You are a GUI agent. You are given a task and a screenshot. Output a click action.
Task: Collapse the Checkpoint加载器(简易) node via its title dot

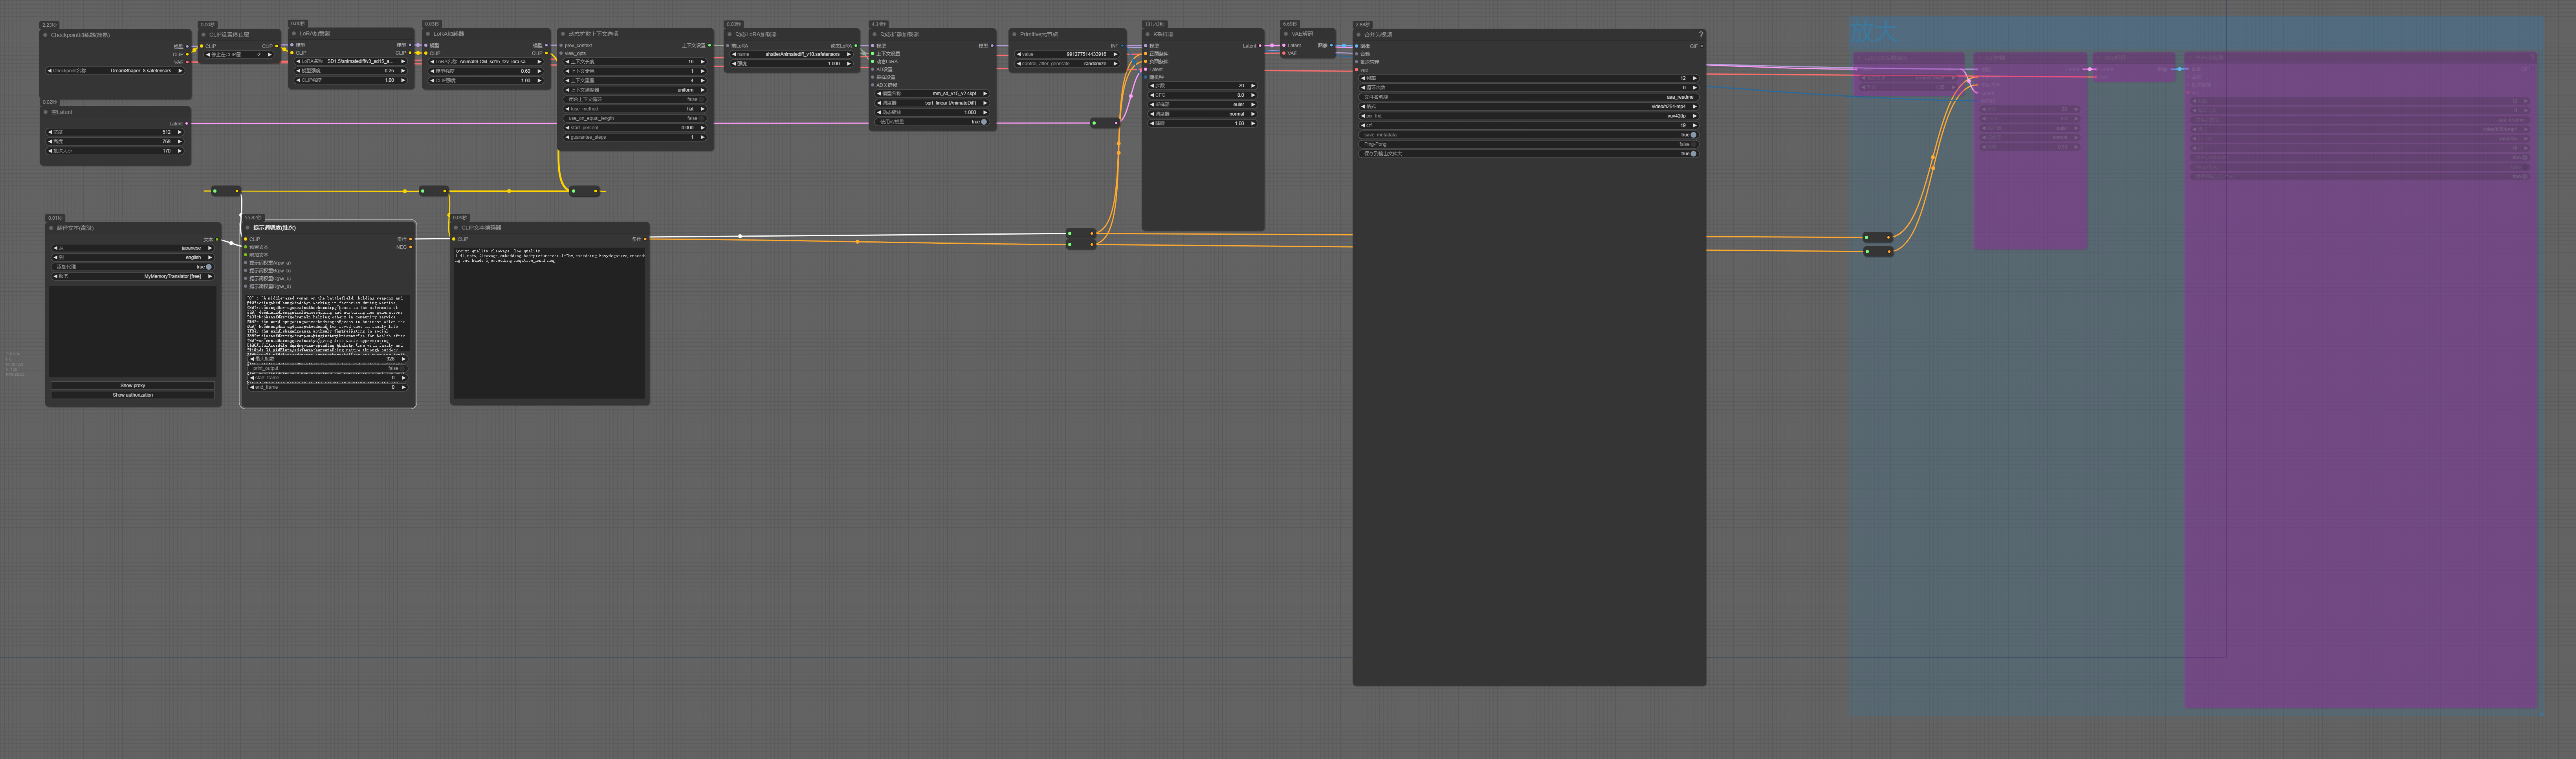46,35
